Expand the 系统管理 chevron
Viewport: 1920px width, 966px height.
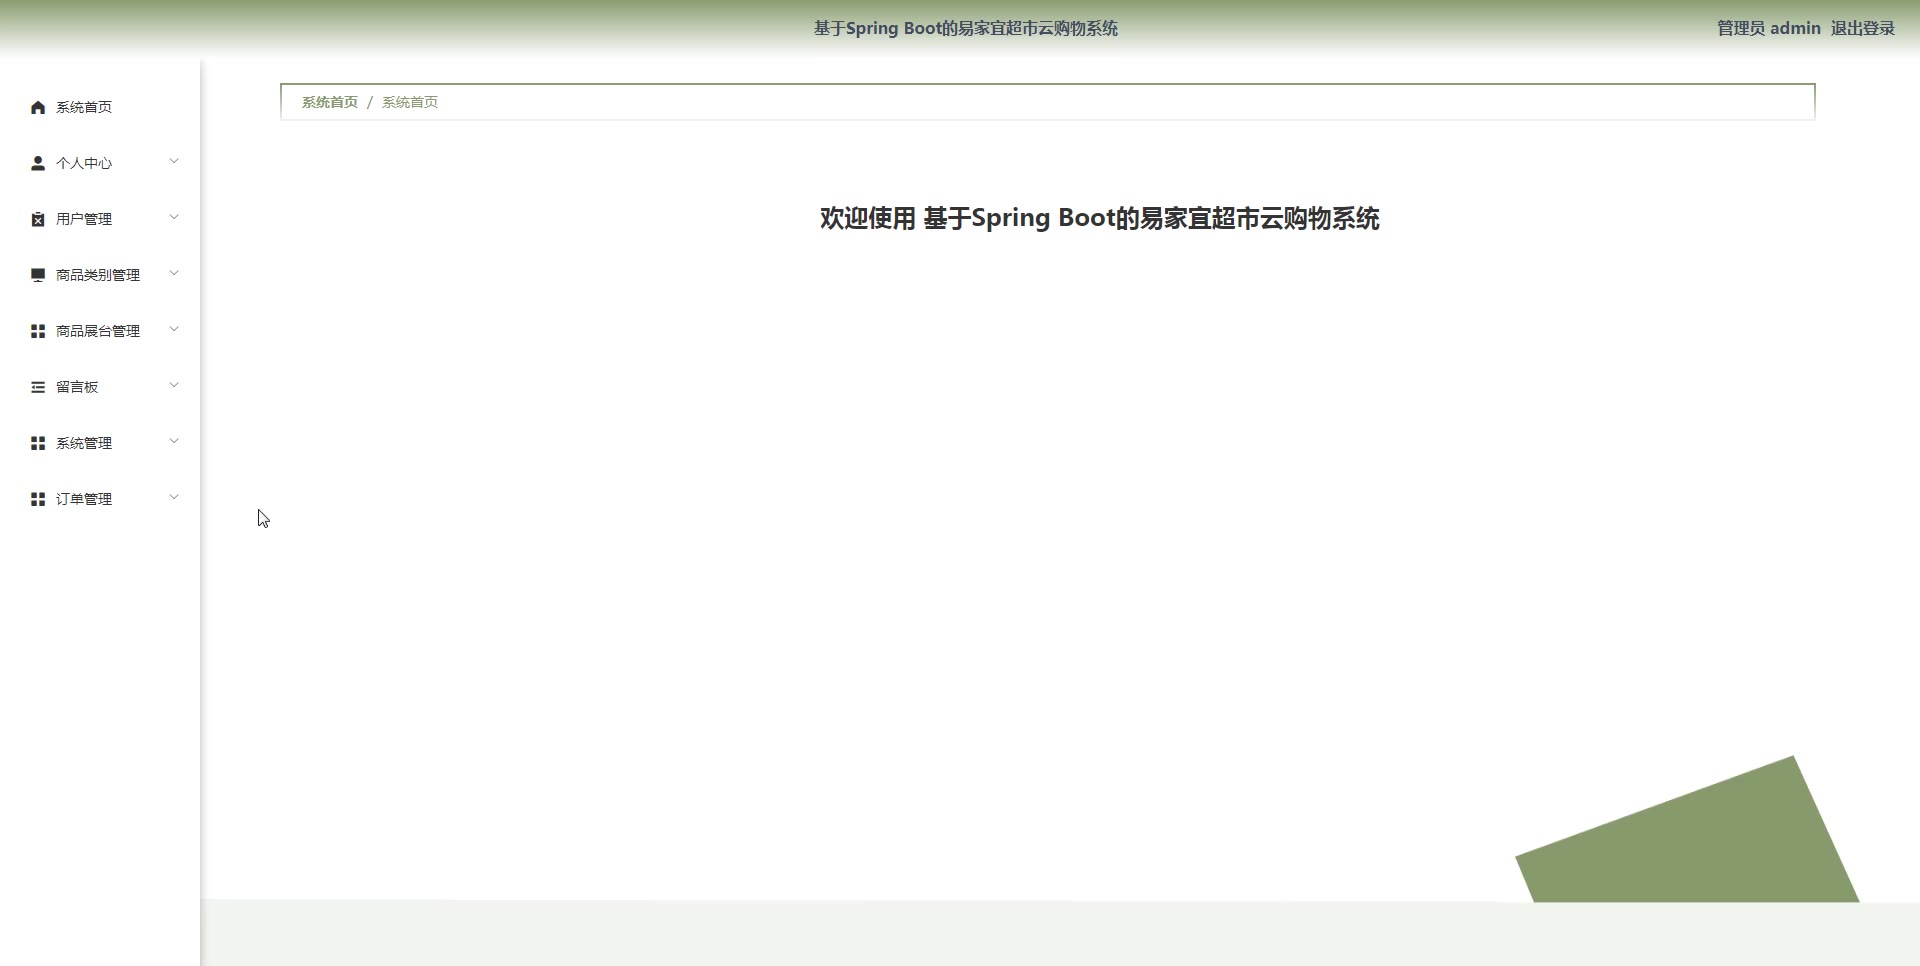tap(174, 441)
